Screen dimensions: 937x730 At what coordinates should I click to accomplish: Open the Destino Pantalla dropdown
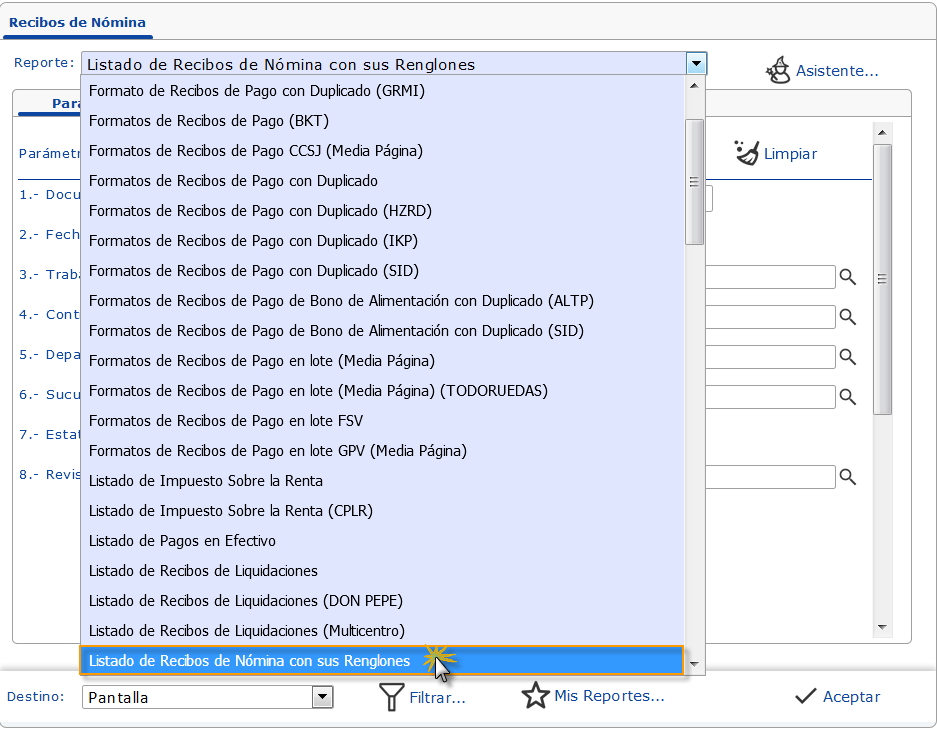click(322, 697)
